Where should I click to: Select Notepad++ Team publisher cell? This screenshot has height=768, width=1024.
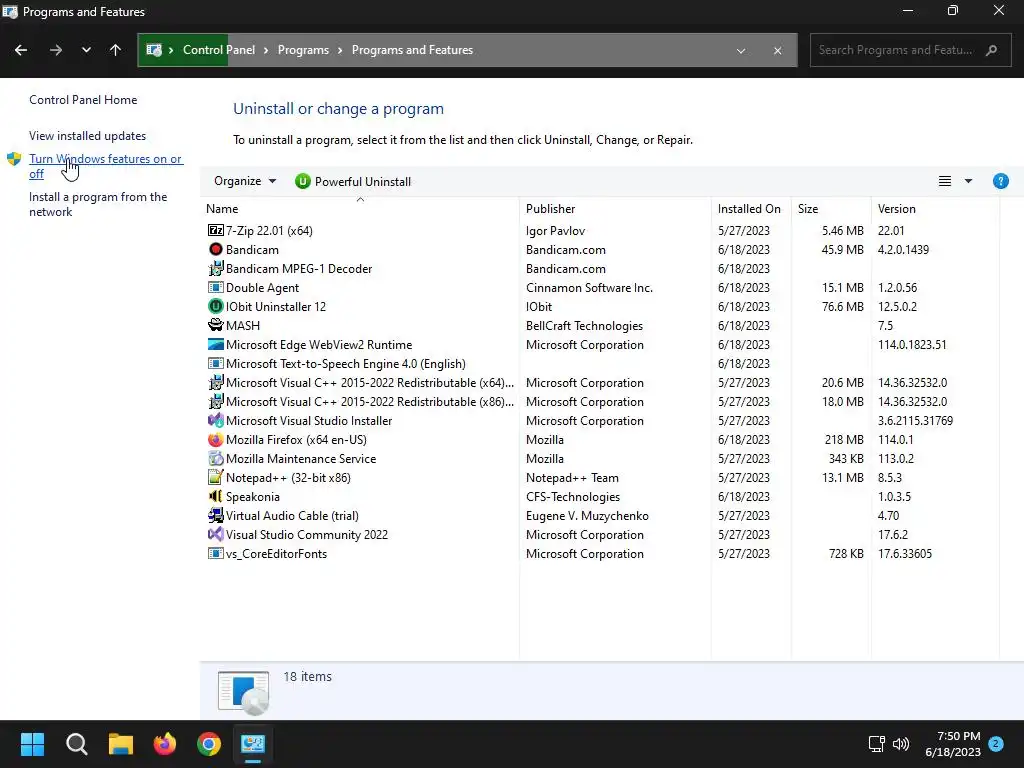572,477
